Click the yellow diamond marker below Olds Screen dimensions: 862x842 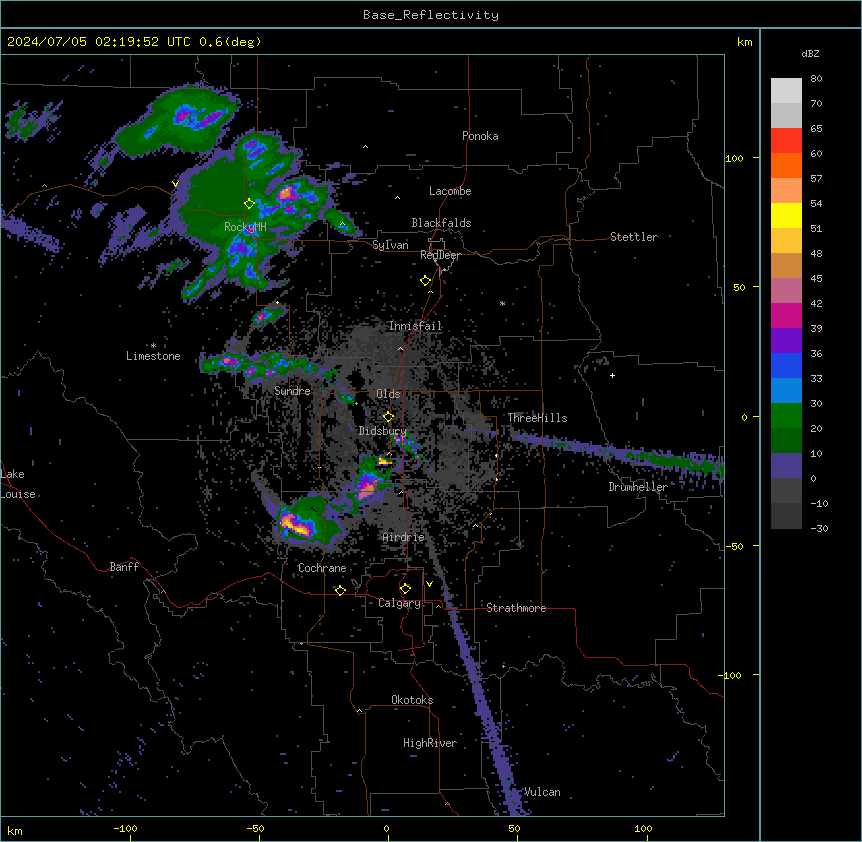[388, 417]
